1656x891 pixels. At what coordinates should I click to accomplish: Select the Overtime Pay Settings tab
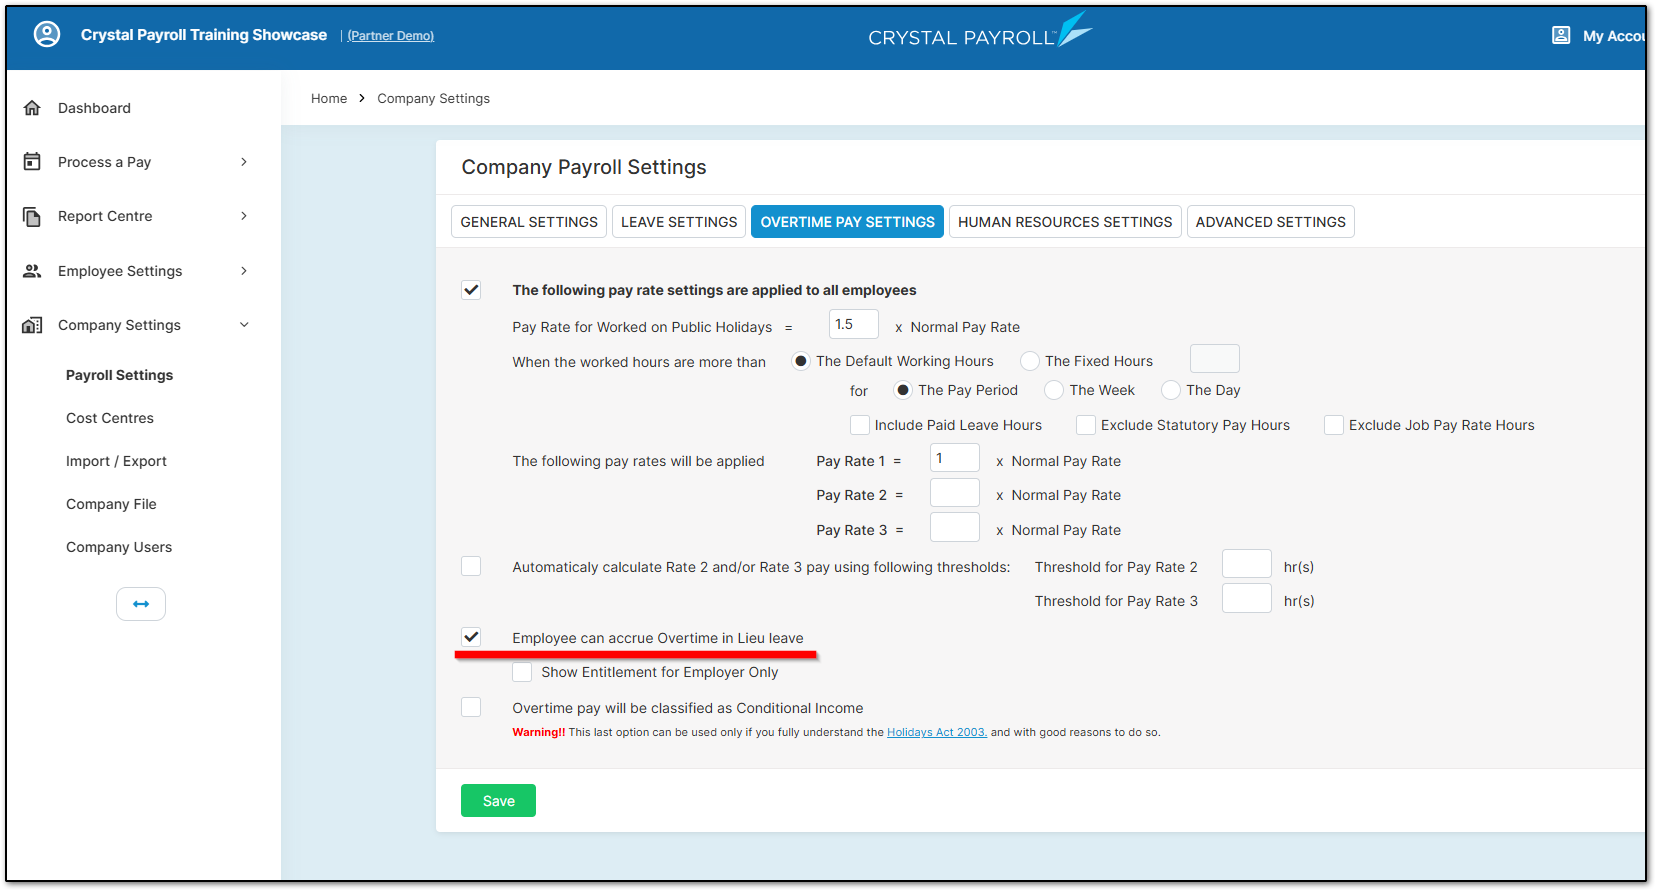pos(848,222)
